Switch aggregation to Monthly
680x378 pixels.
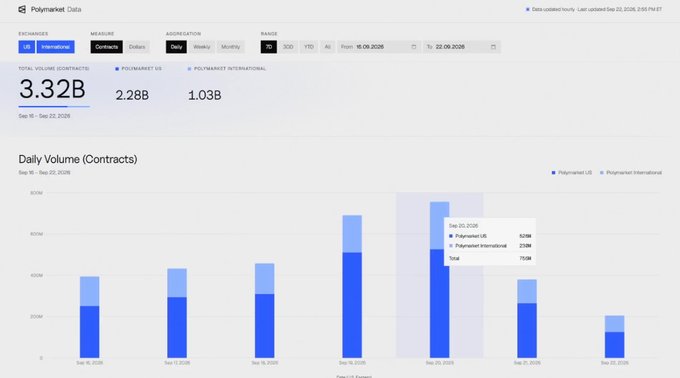230,47
